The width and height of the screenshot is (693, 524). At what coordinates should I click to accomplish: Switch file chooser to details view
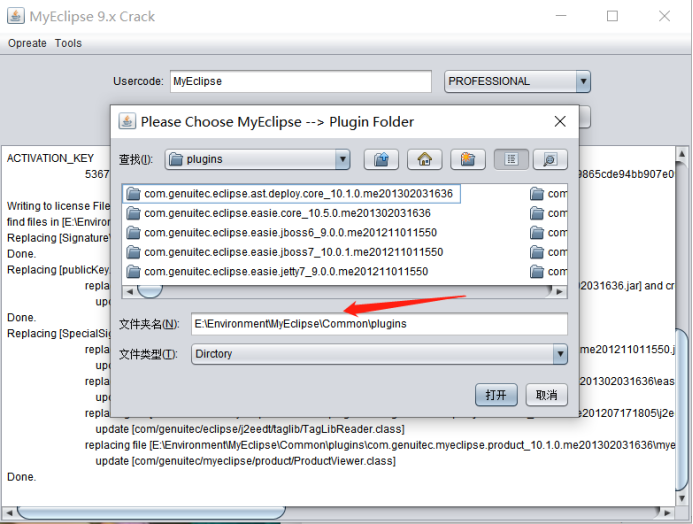tap(550, 159)
